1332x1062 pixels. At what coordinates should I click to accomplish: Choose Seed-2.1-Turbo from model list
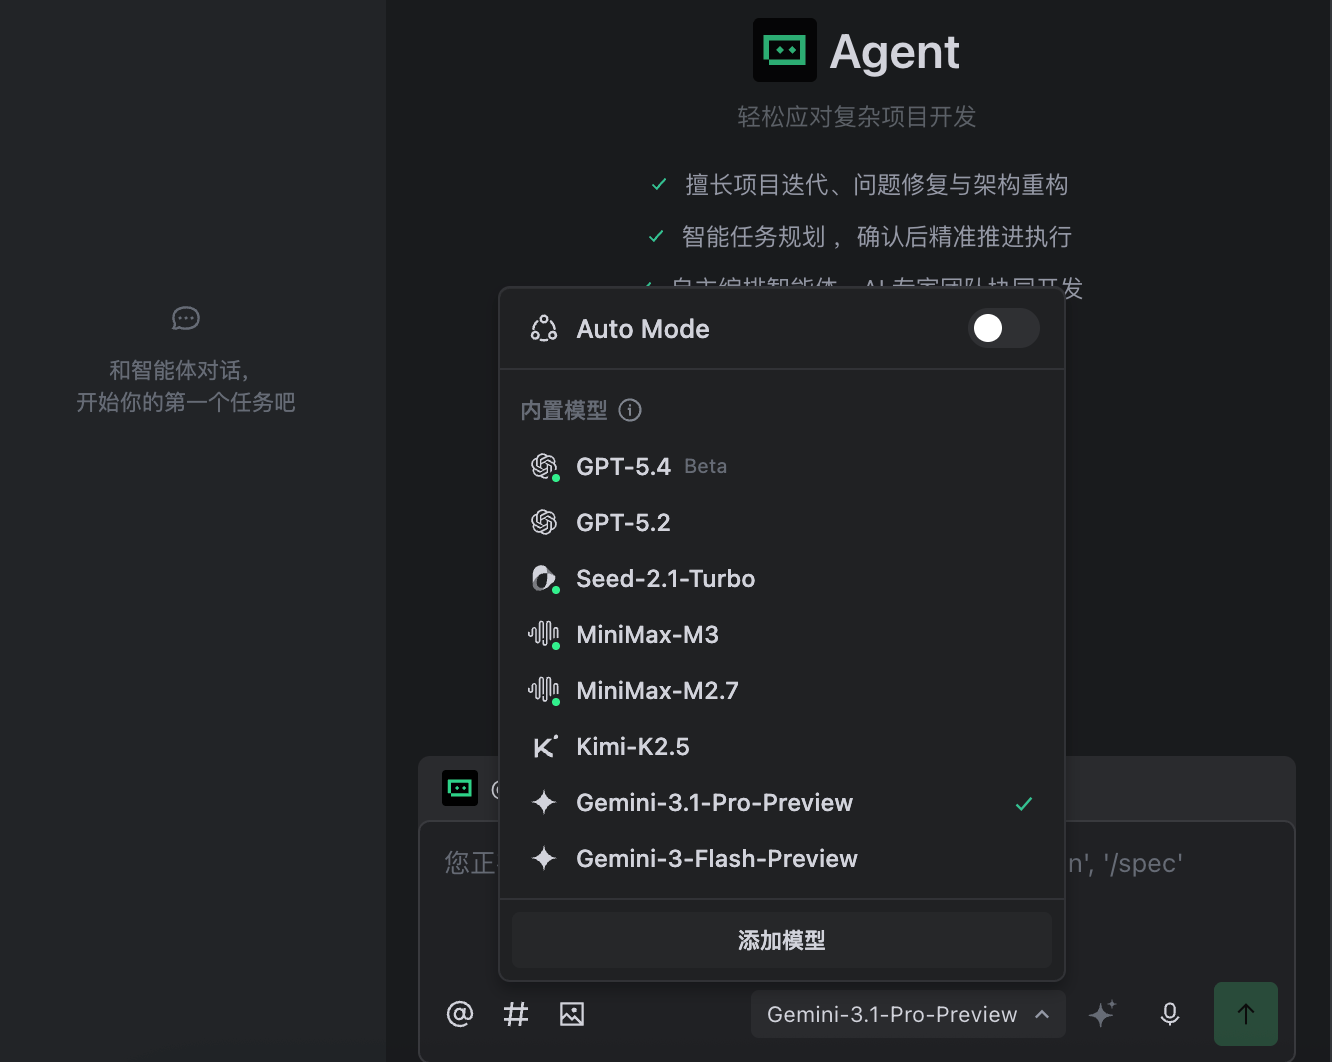[x=782, y=578]
